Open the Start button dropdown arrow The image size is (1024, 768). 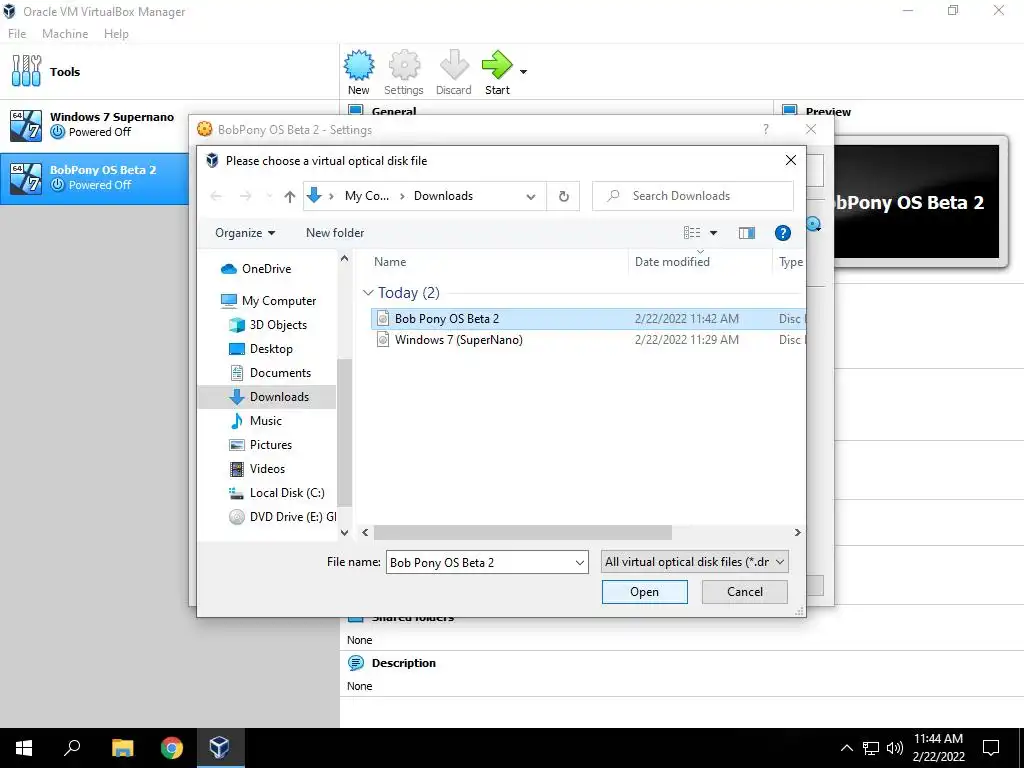[523, 72]
